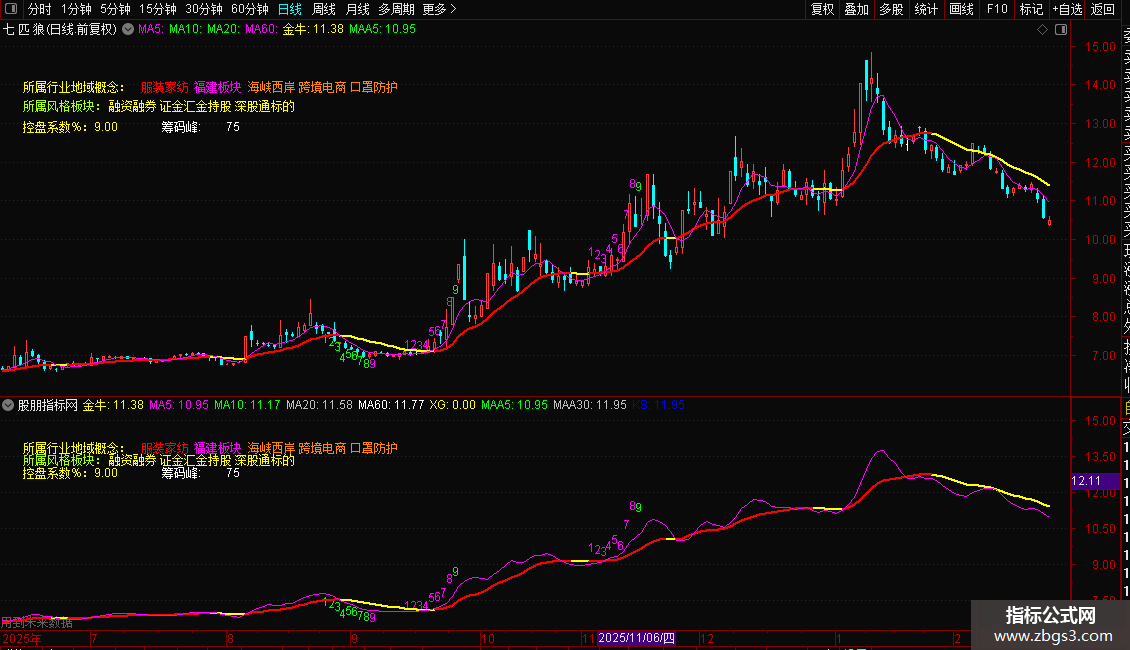Open F10 company information
This screenshot has height=650, width=1130.
pos(997,9)
